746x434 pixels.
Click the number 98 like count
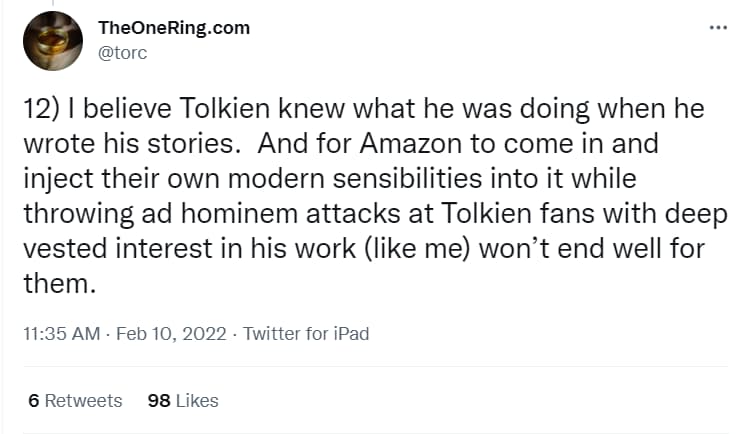point(159,401)
